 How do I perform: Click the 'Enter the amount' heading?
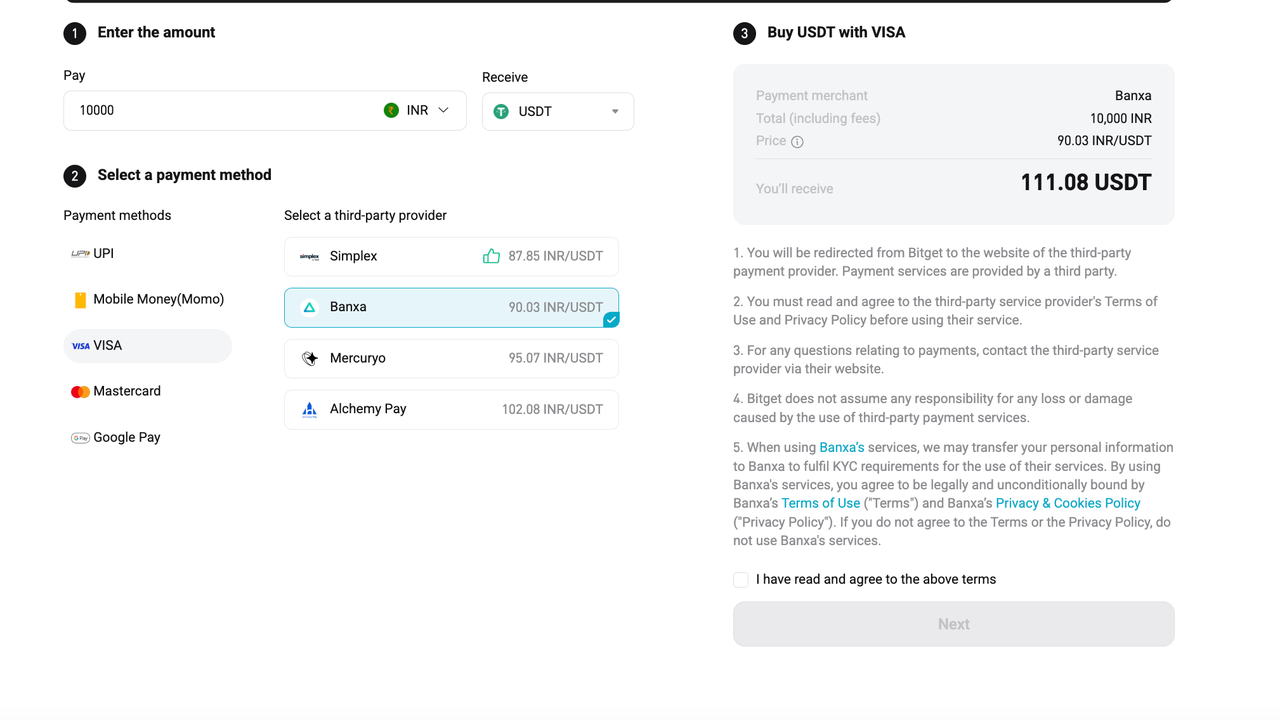click(x=156, y=33)
